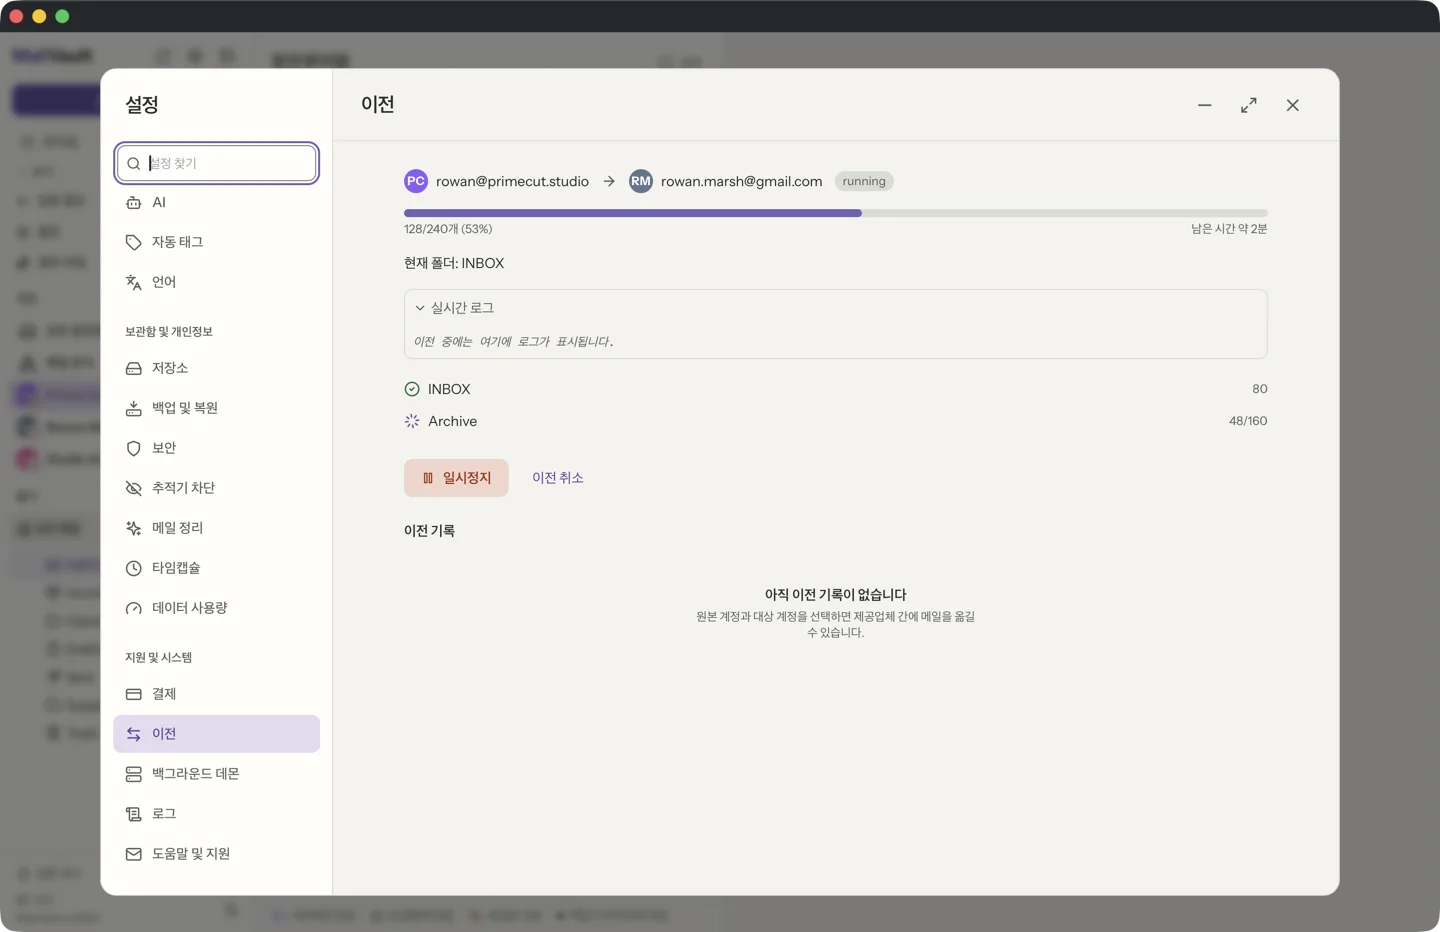Click the search magnifier icon
This screenshot has width=1440, height=932.
click(133, 163)
